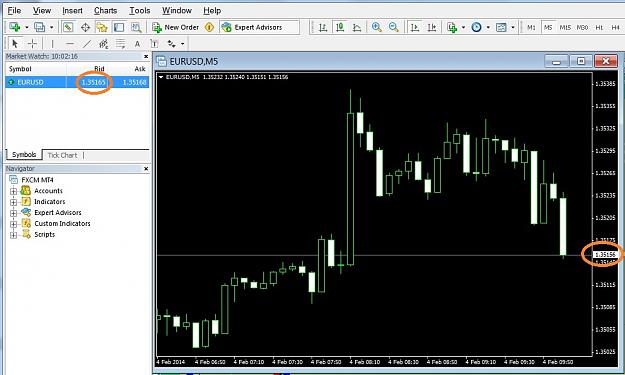Select the Text Label tool

point(154,43)
